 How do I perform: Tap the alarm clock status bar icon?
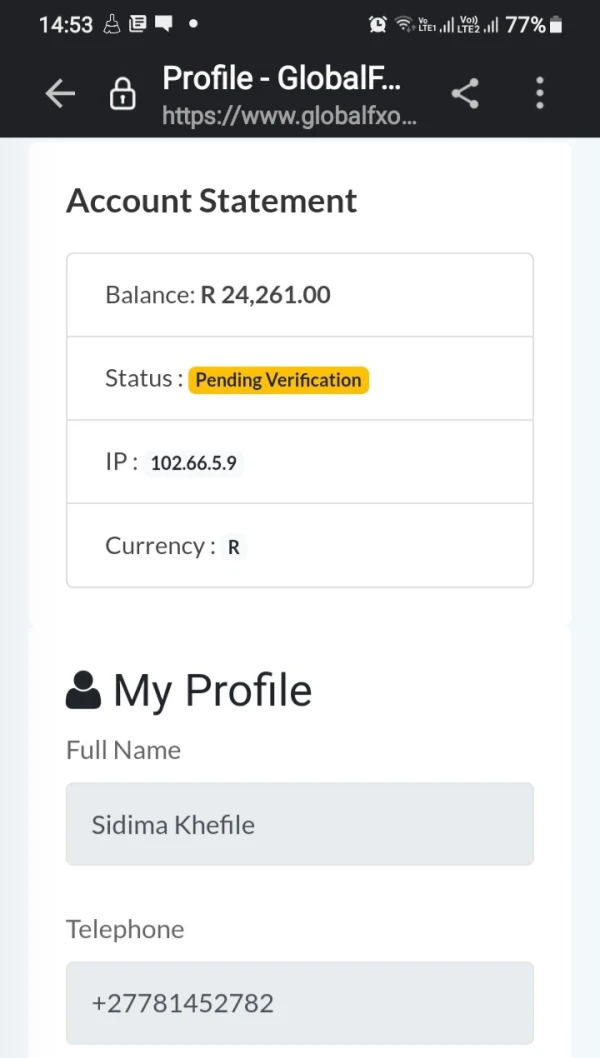tap(378, 25)
